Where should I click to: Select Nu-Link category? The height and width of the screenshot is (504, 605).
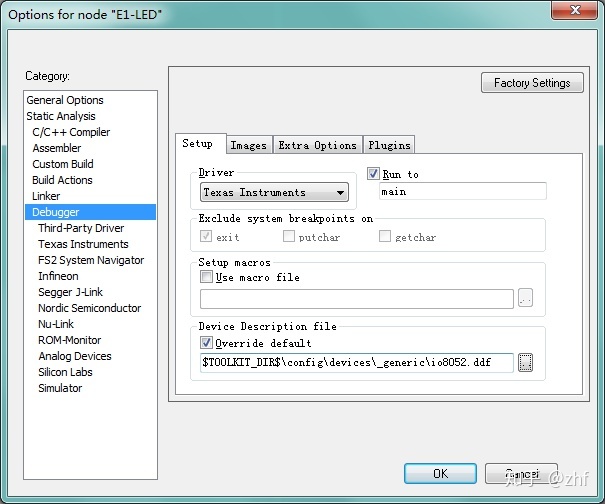coord(56,324)
